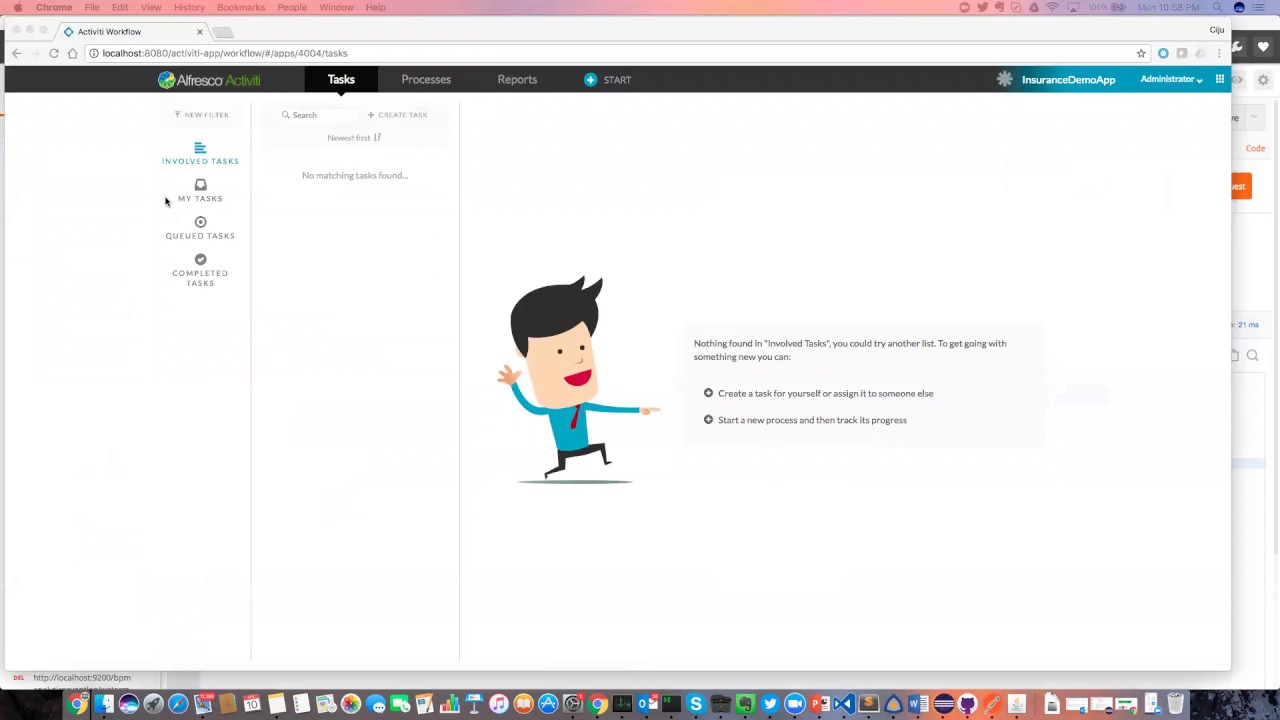Image resolution: width=1280 pixels, height=720 pixels.
Task: Click the Create Task button
Action: coord(397,115)
